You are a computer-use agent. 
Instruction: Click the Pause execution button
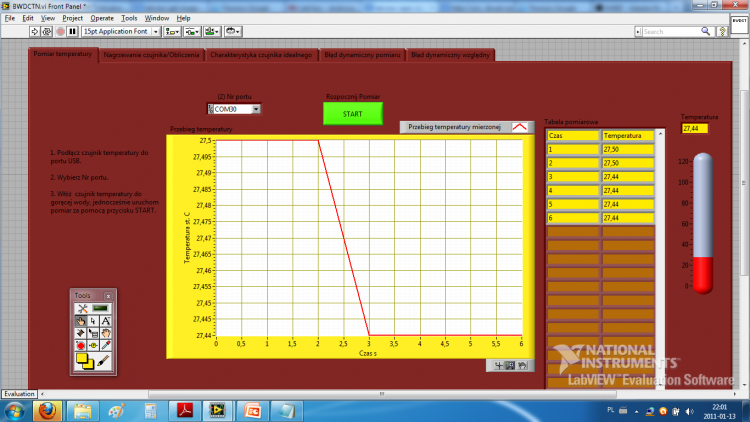73,32
